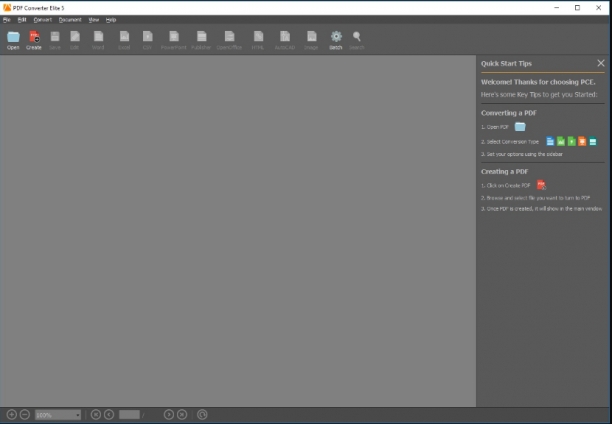Select the Excel conversion icon
This screenshot has height=424, width=612.
coord(124,40)
